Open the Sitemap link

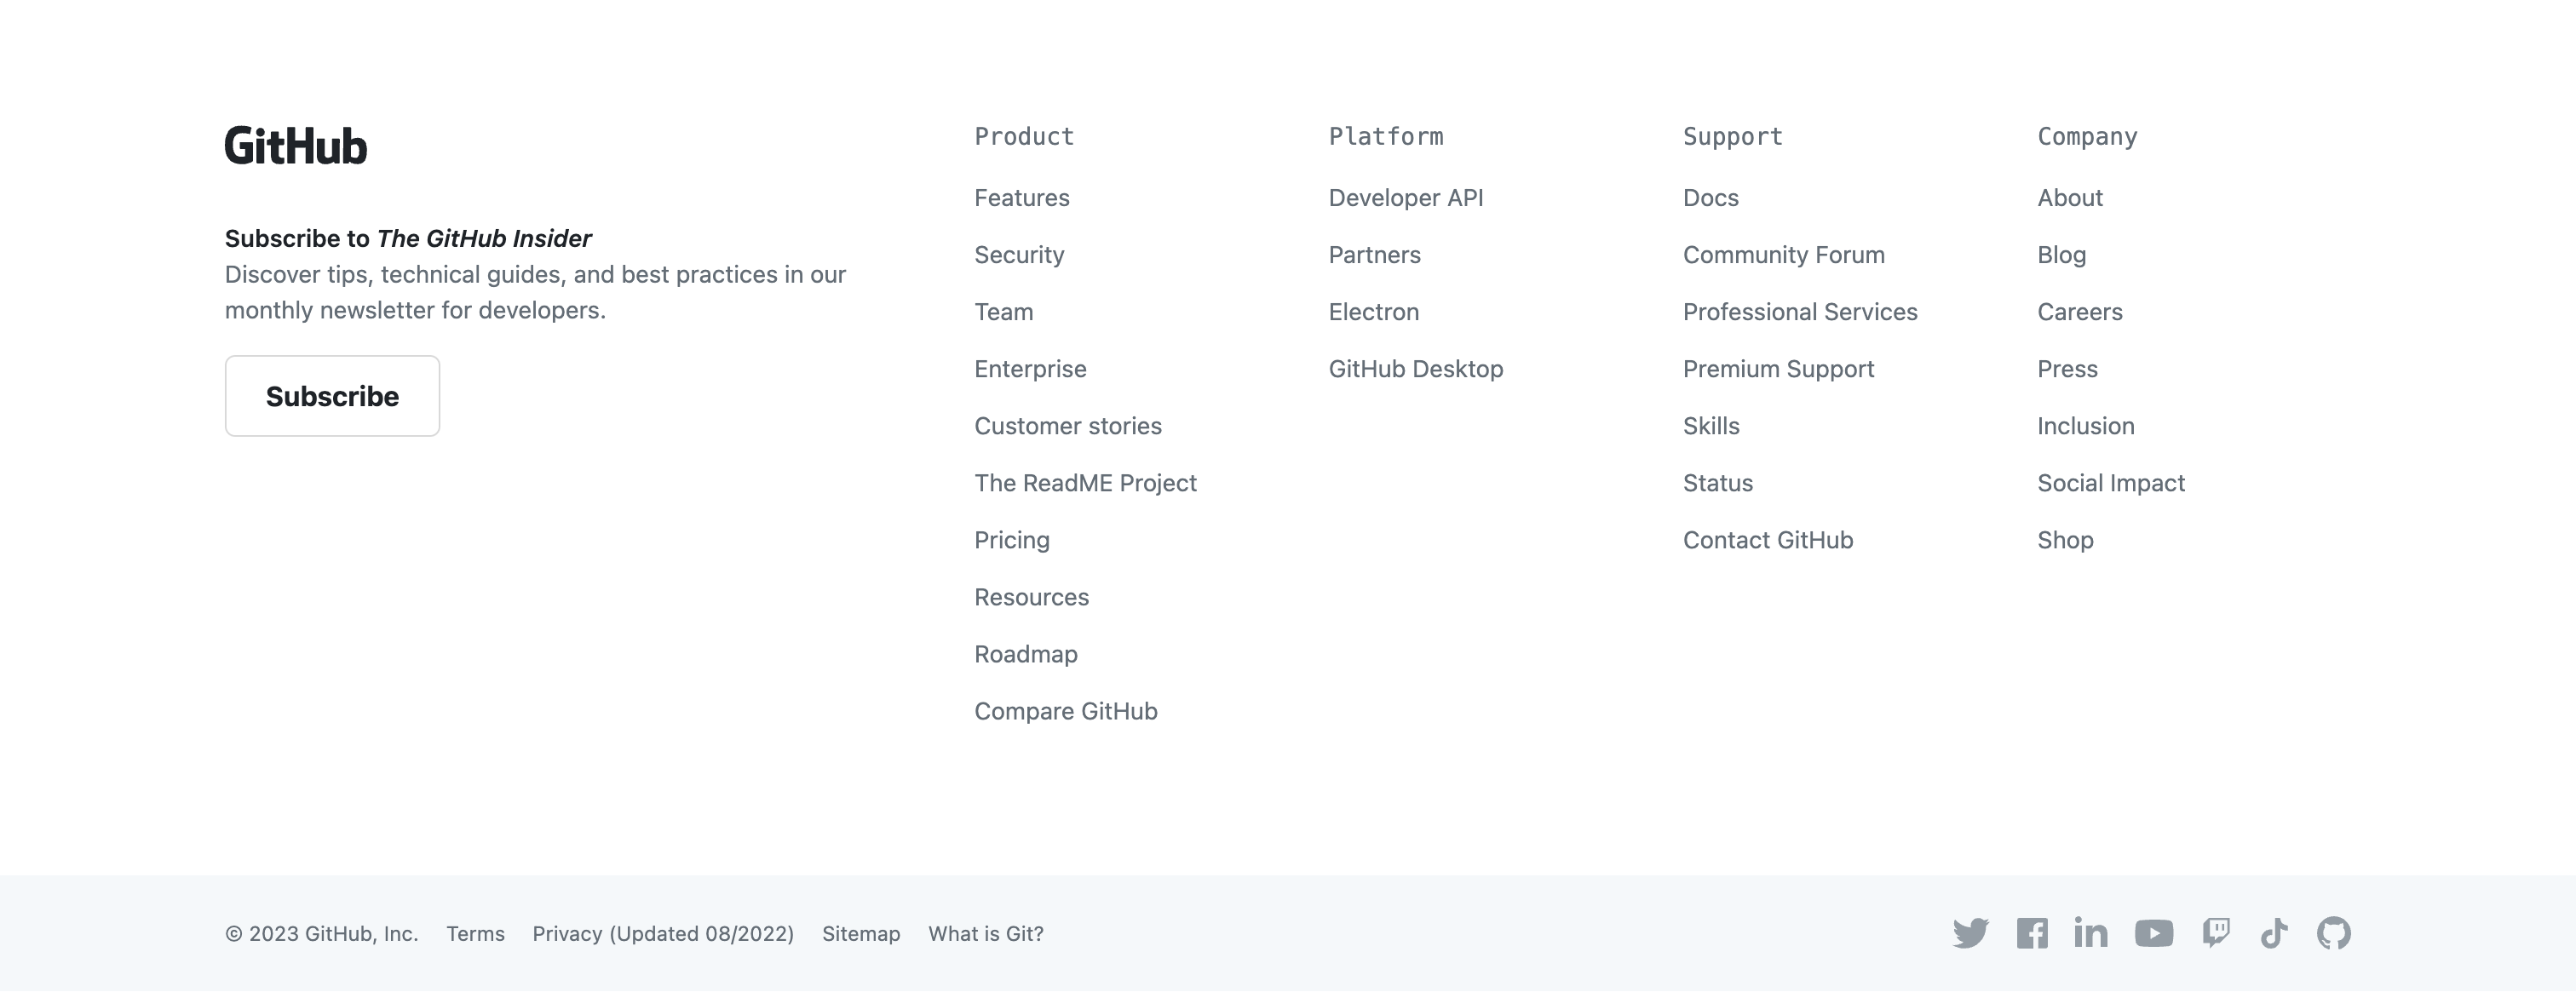(x=861, y=934)
